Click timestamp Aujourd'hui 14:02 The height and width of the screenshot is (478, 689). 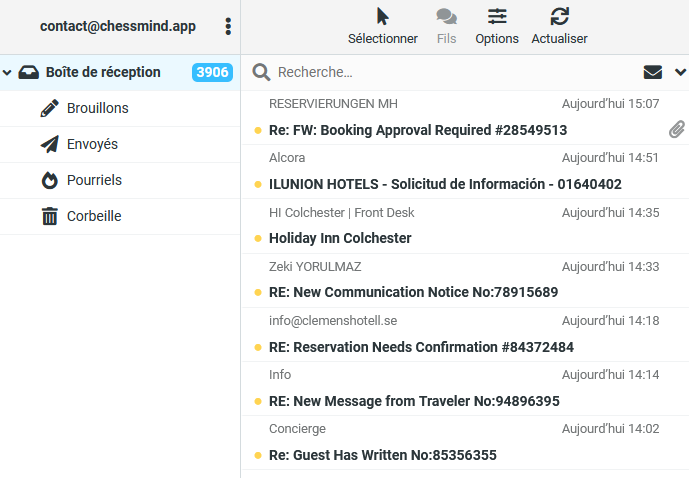(x=611, y=429)
